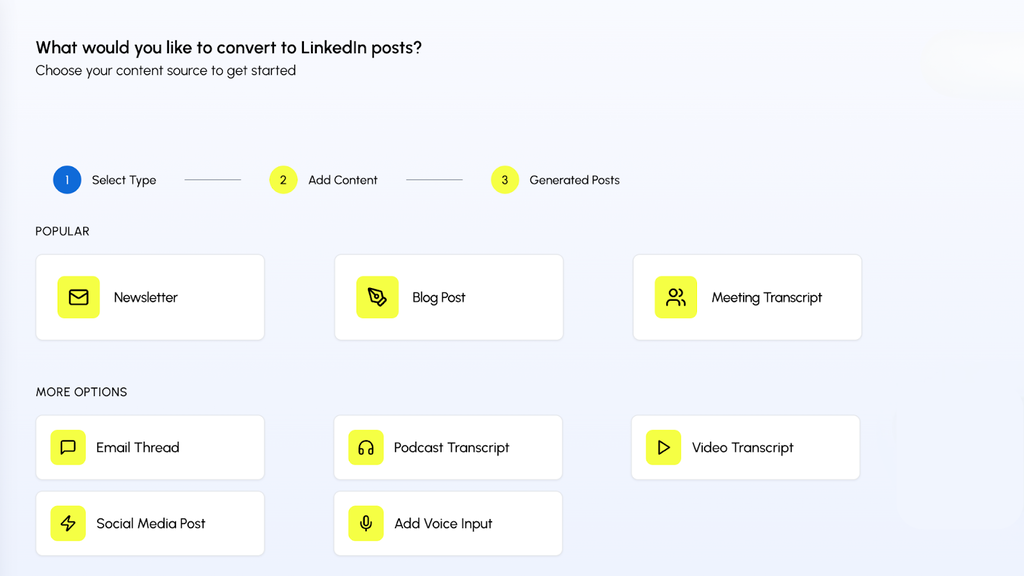This screenshot has width=1024, height=576.
Task: Click step 2 Add Content indicator
Action: coord(283,180)
